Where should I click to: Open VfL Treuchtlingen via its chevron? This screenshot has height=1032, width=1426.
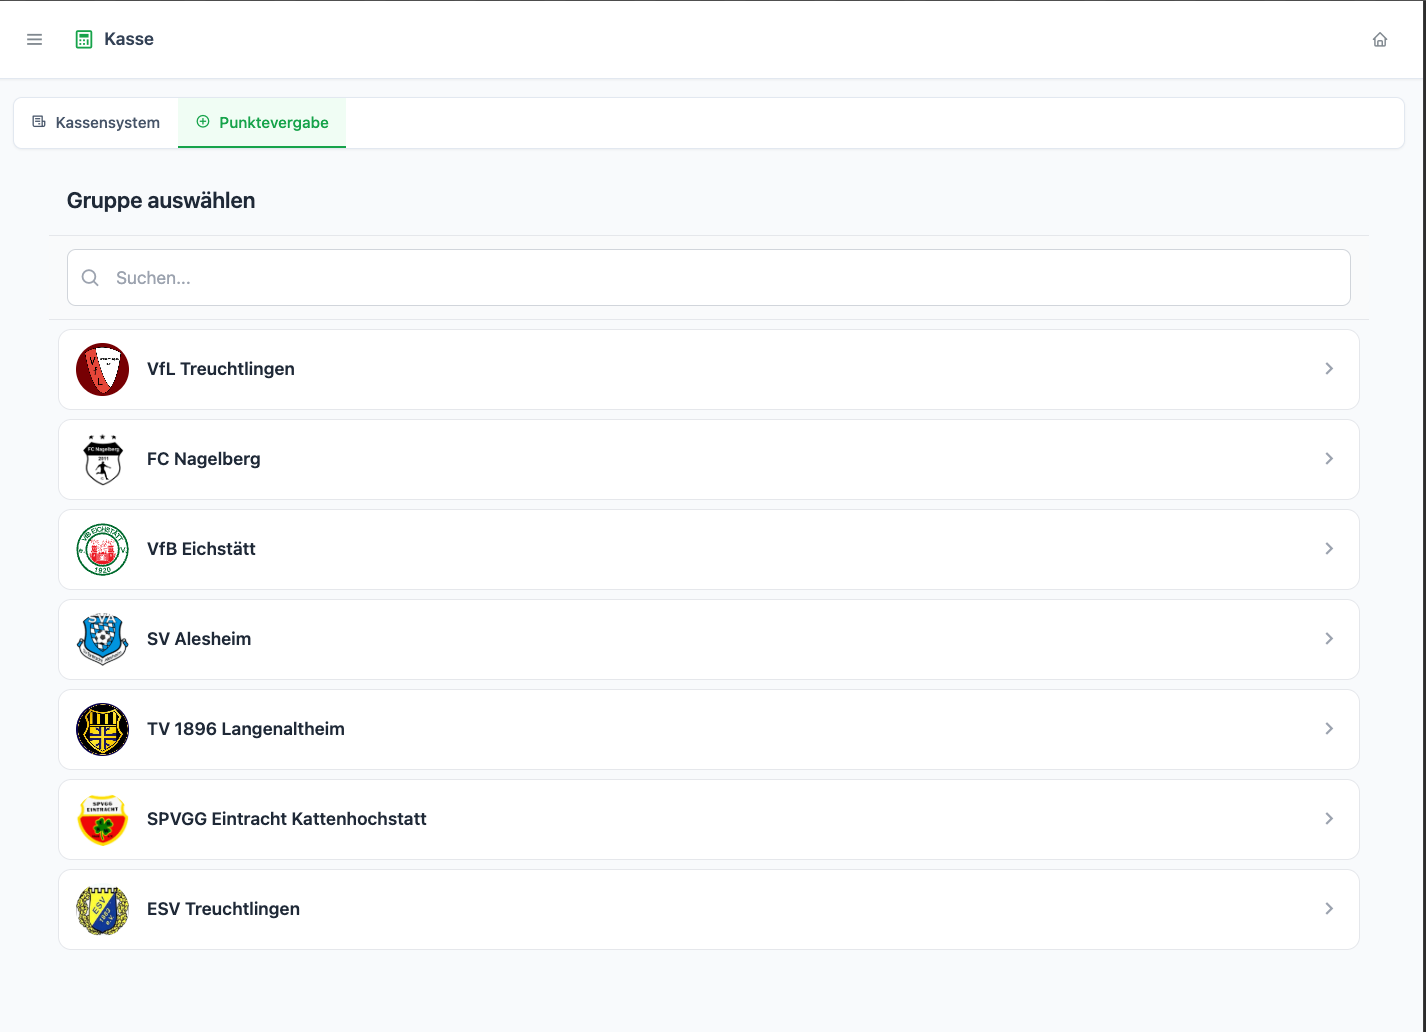(1329, 369)
